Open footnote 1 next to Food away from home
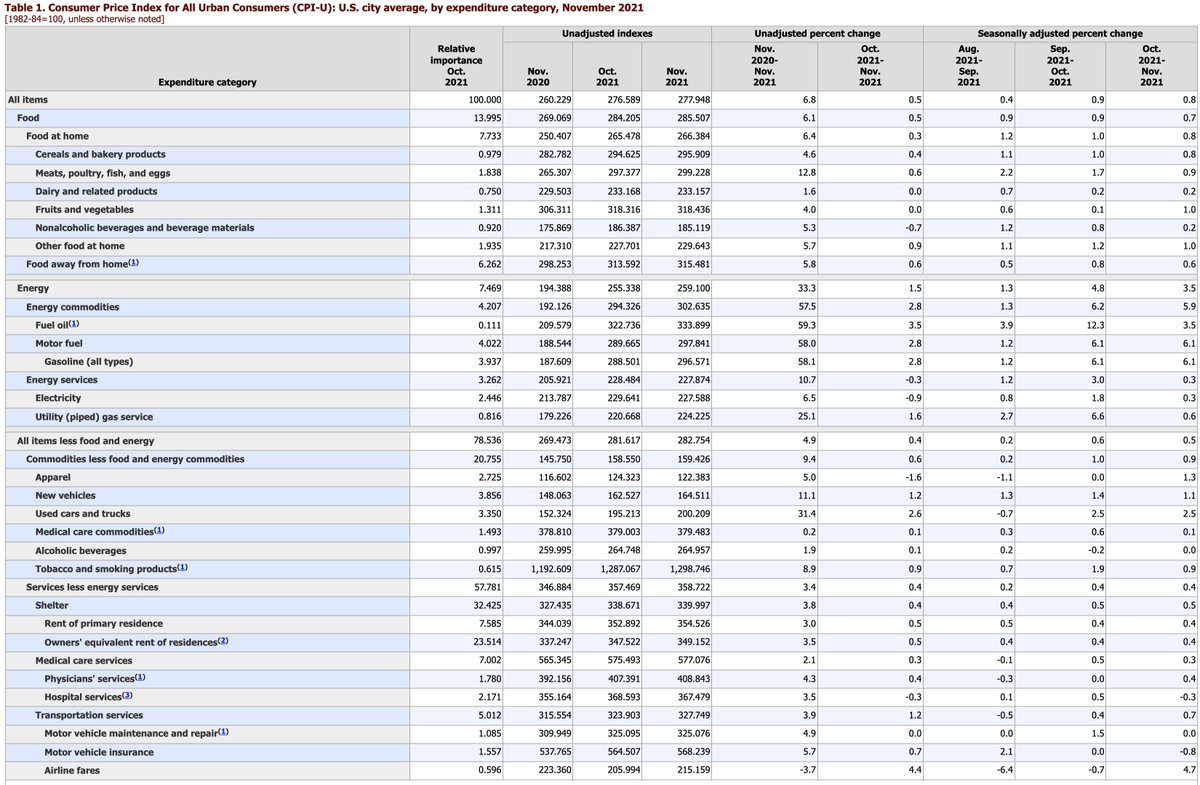1200x785 pixels. [x=133, y=263]
